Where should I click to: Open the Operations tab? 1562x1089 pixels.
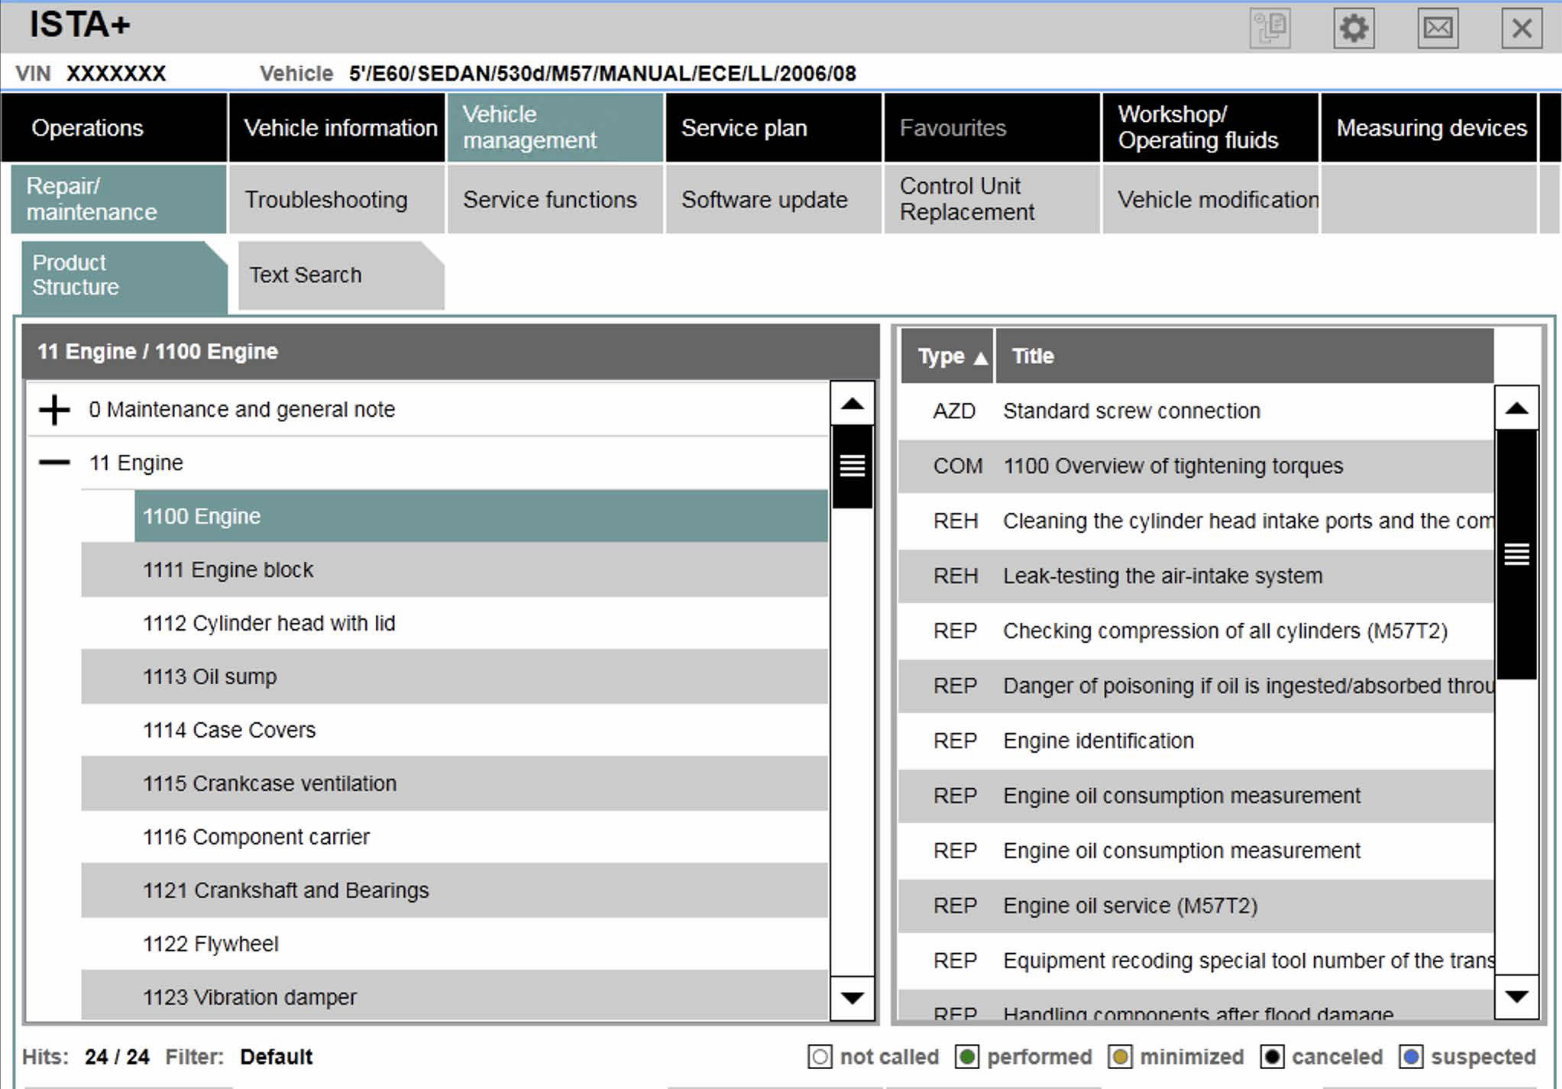[x=114, y=128]
